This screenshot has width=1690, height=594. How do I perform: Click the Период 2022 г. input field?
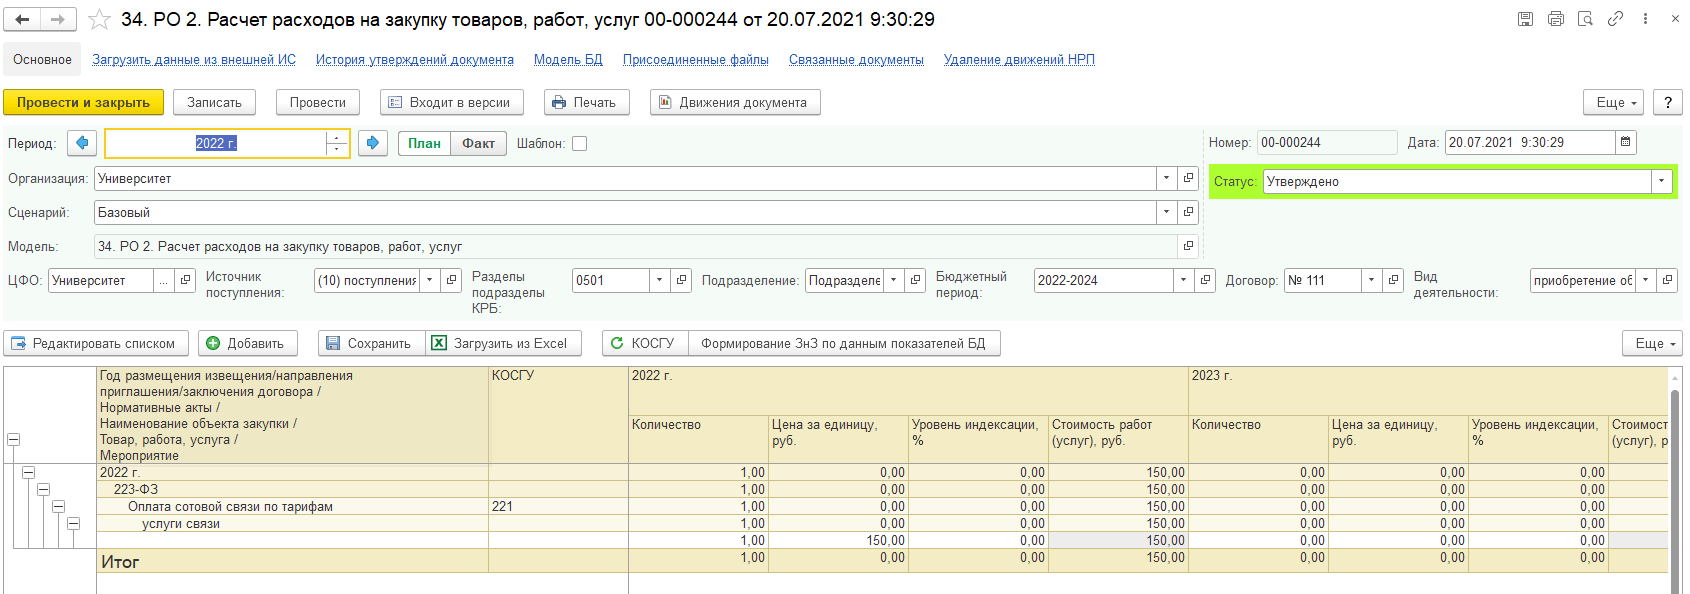[216, 143]
